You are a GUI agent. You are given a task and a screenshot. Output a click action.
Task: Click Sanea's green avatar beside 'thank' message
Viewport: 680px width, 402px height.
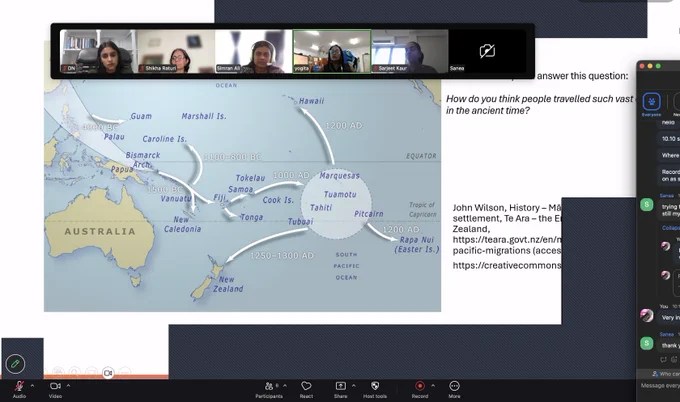coord(647,343)
